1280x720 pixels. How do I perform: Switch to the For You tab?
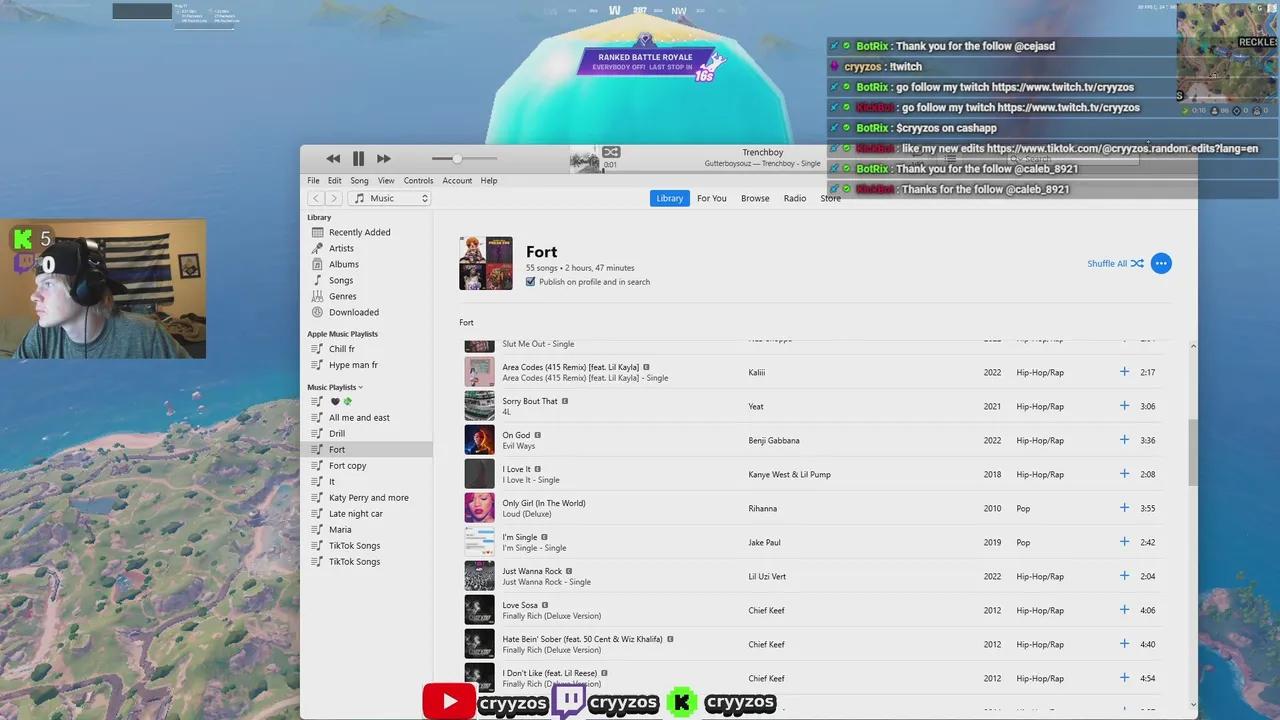pyautogui.click(x=712, y=198)
